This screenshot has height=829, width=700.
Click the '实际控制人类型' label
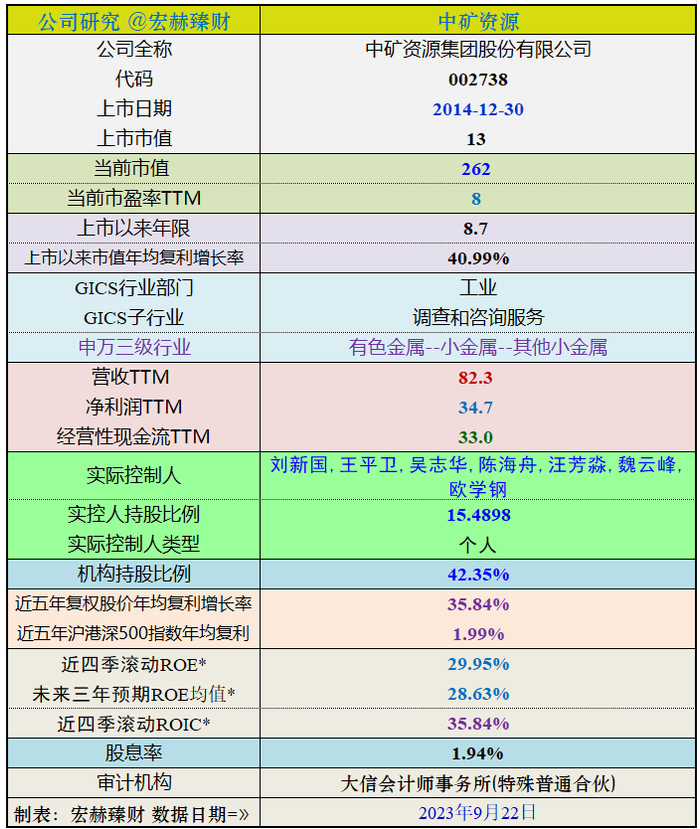tap(134, 544)
